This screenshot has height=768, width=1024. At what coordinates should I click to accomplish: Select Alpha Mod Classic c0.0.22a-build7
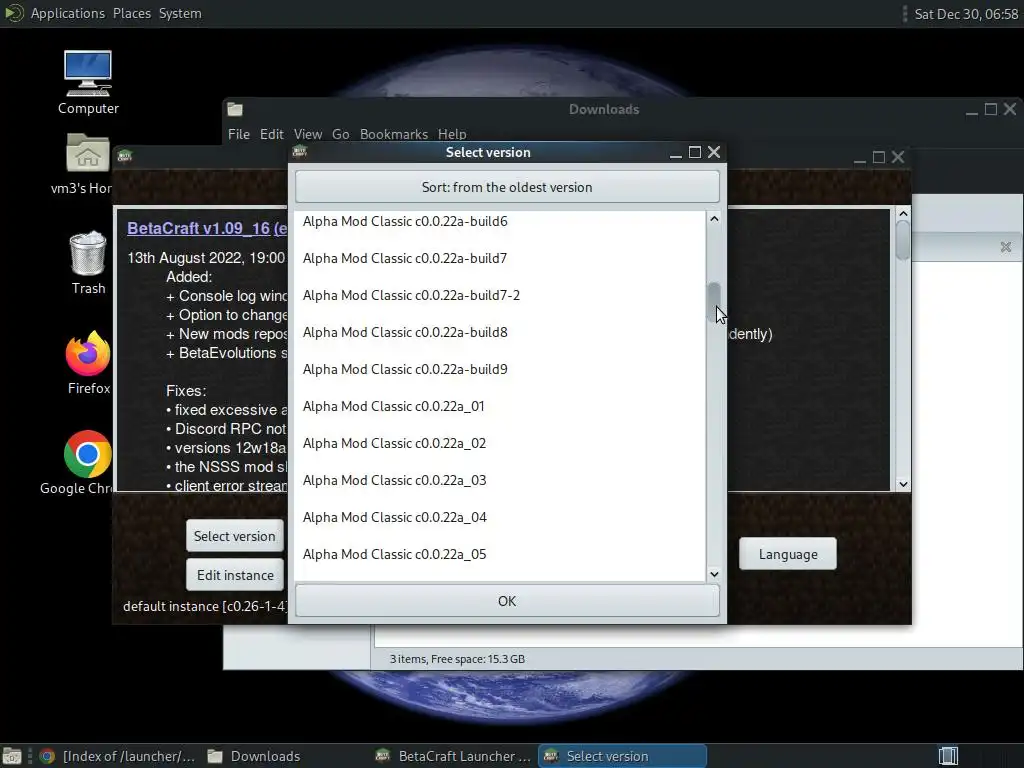(500, 258)
